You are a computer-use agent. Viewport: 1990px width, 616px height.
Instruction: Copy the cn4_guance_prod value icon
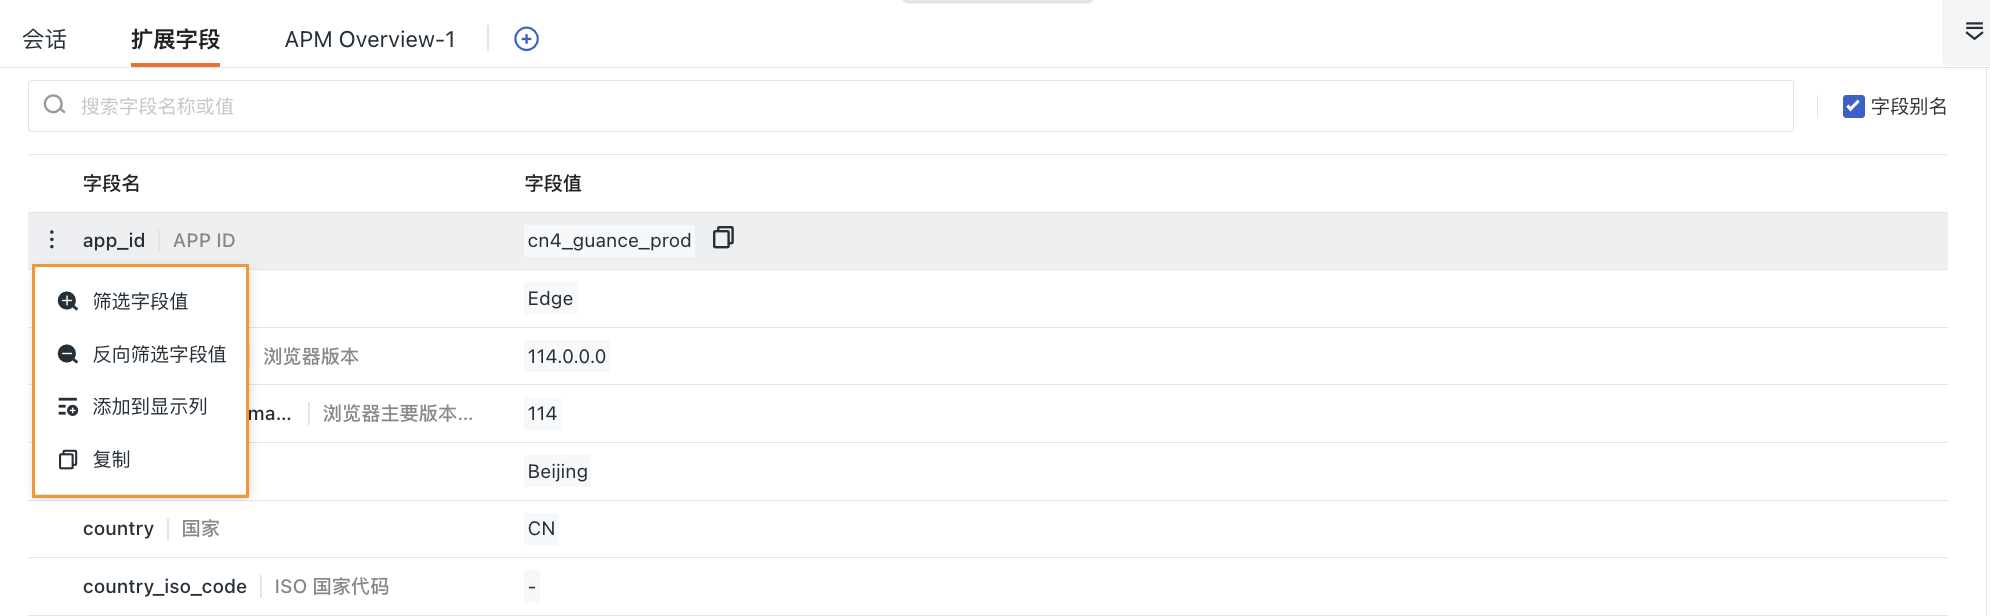(x=723, y=238)
